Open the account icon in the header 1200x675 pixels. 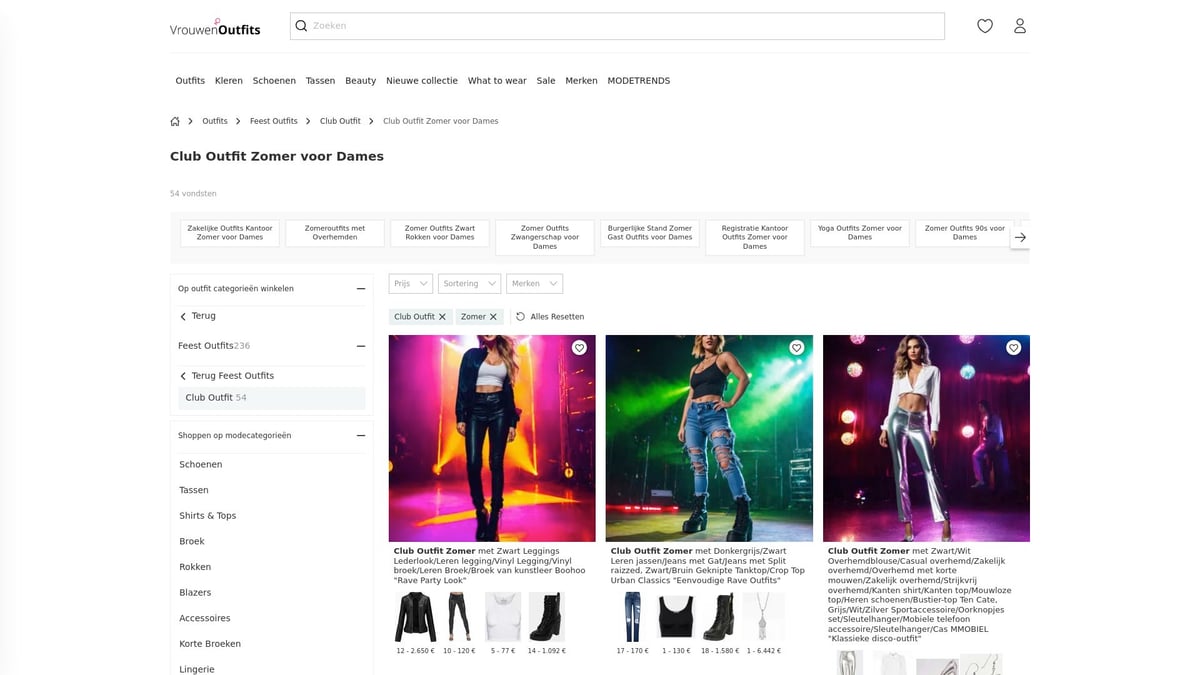[1020, 26]
